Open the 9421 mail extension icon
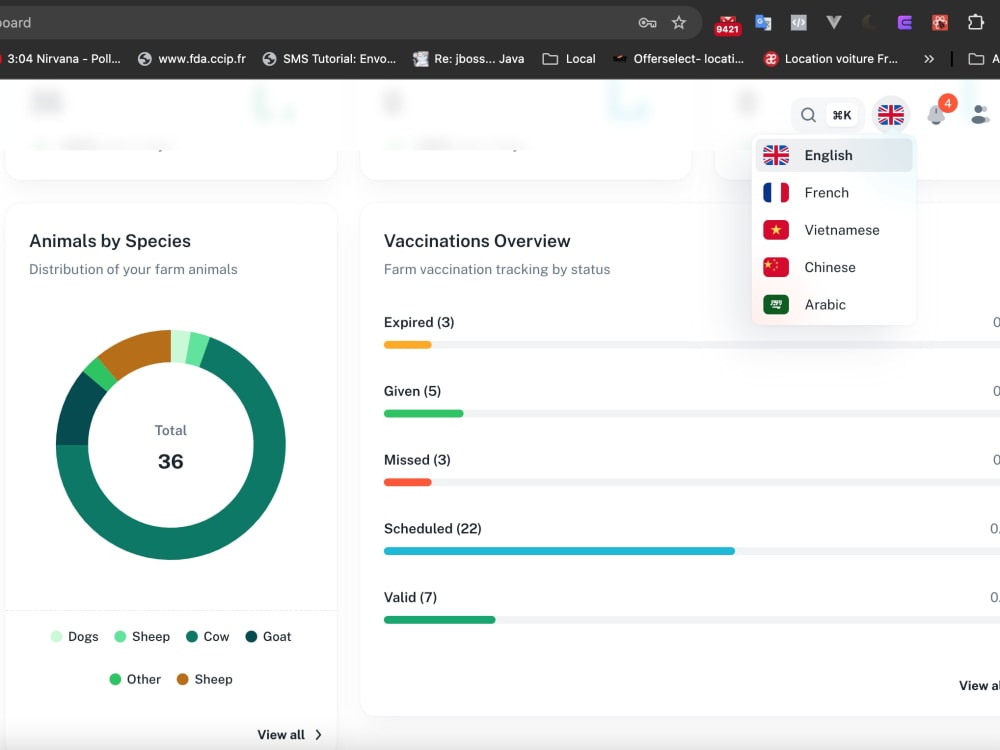Screen dimensions: 1000x750 pos(727,24)
